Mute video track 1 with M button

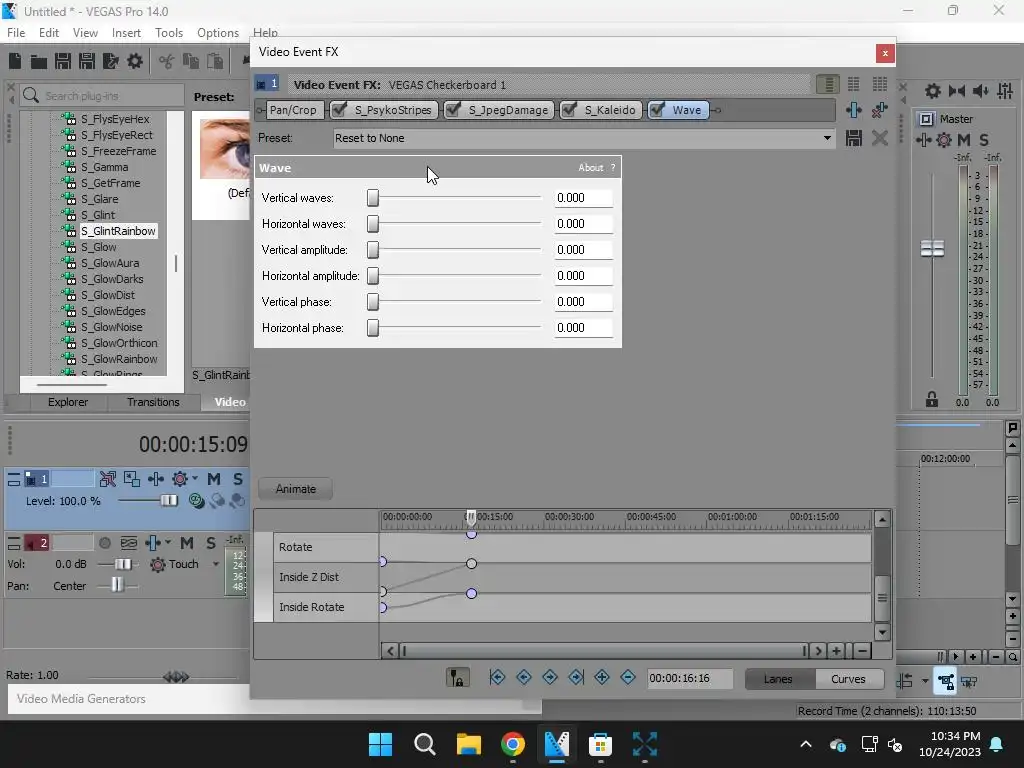tap(214, 479)
